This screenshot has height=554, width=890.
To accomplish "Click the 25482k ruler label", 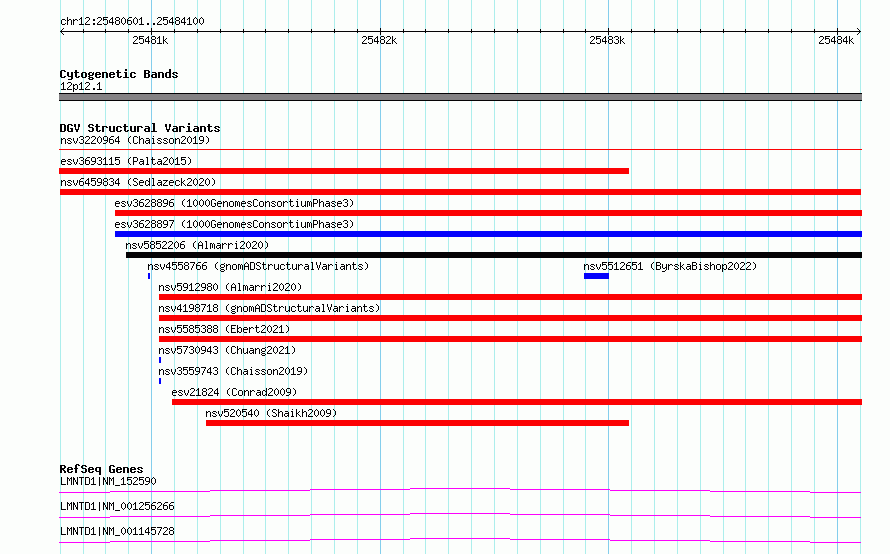I will (x=379, y=40).
